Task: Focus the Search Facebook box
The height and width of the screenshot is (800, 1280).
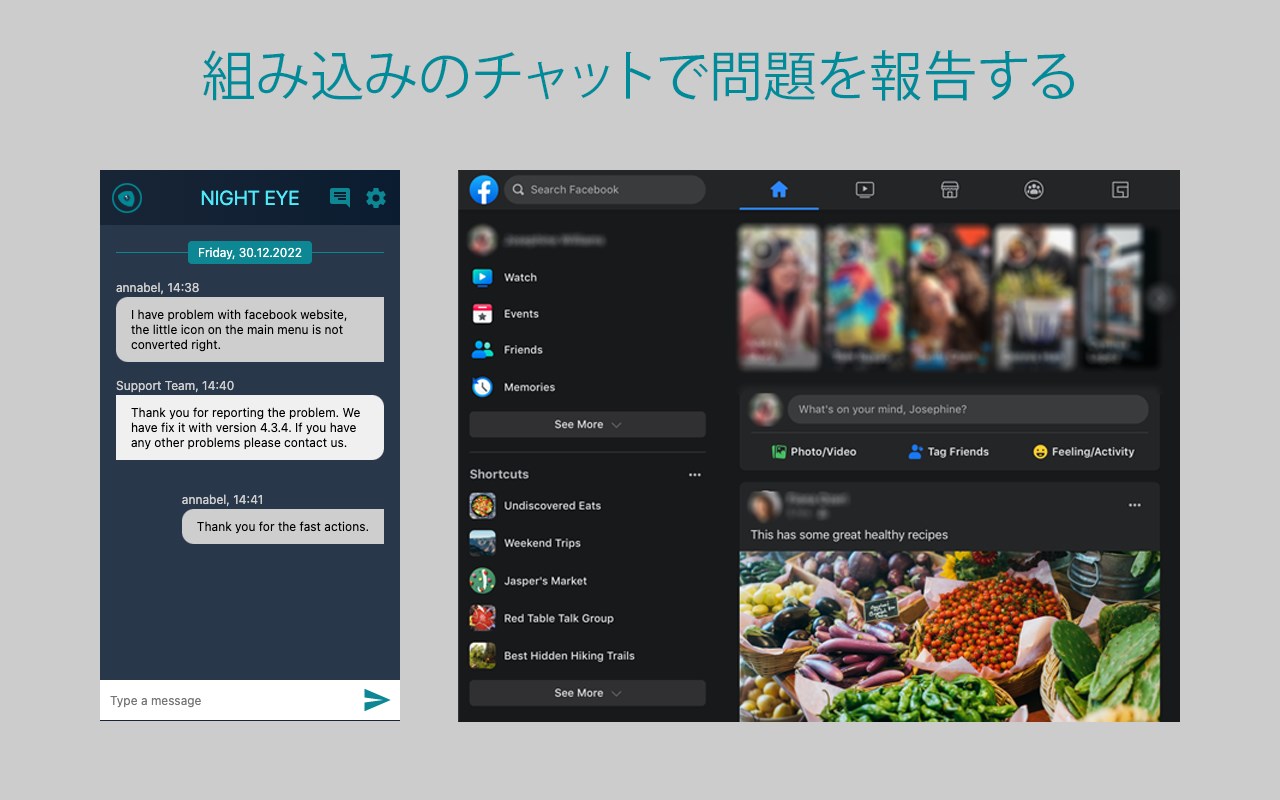Action: [x=605, y=189]
